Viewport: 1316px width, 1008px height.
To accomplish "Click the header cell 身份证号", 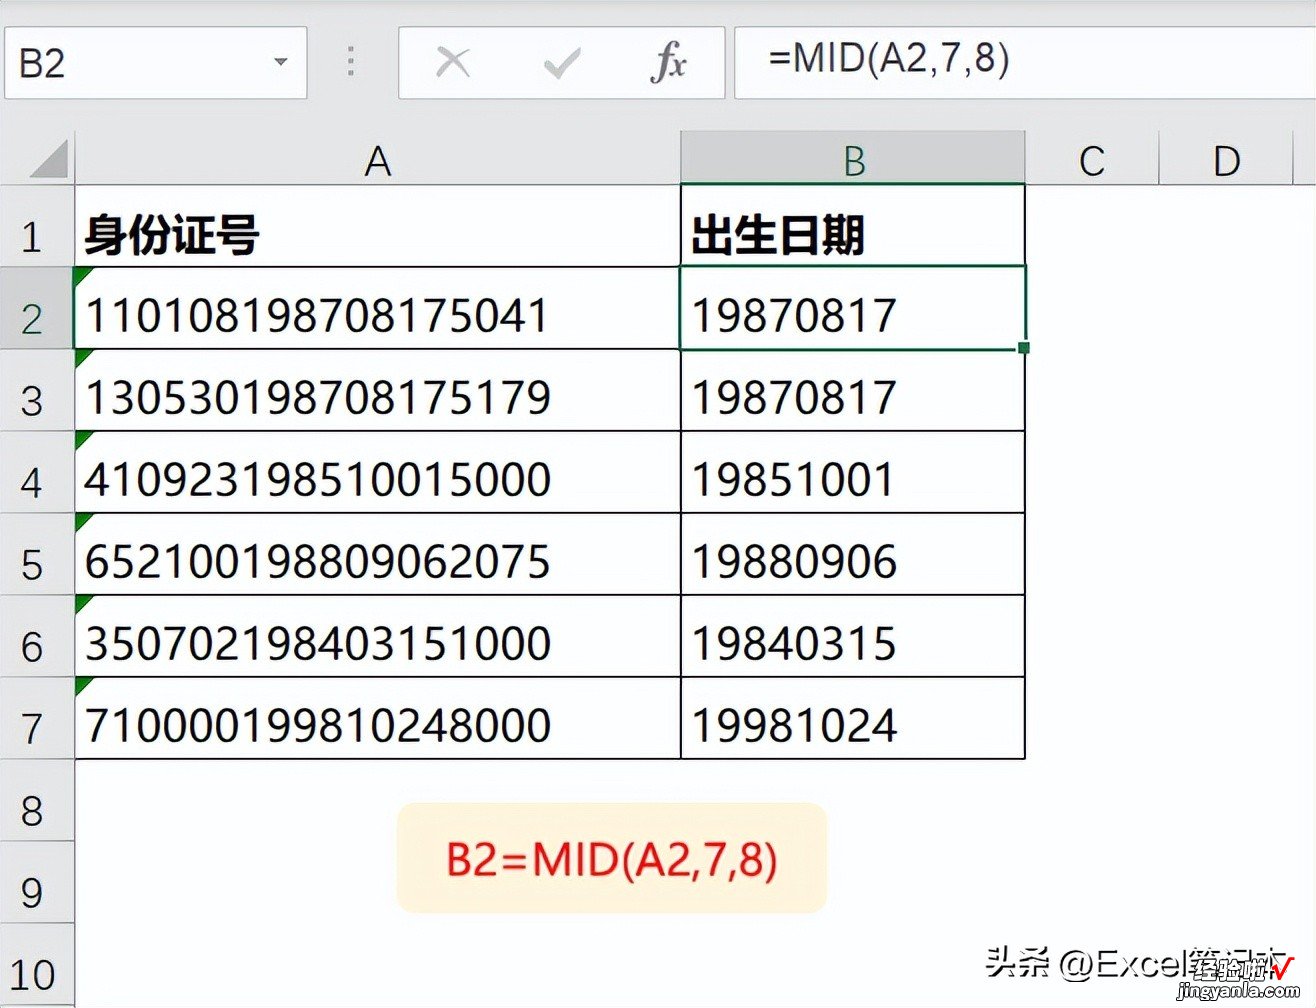I will [377, 226].
